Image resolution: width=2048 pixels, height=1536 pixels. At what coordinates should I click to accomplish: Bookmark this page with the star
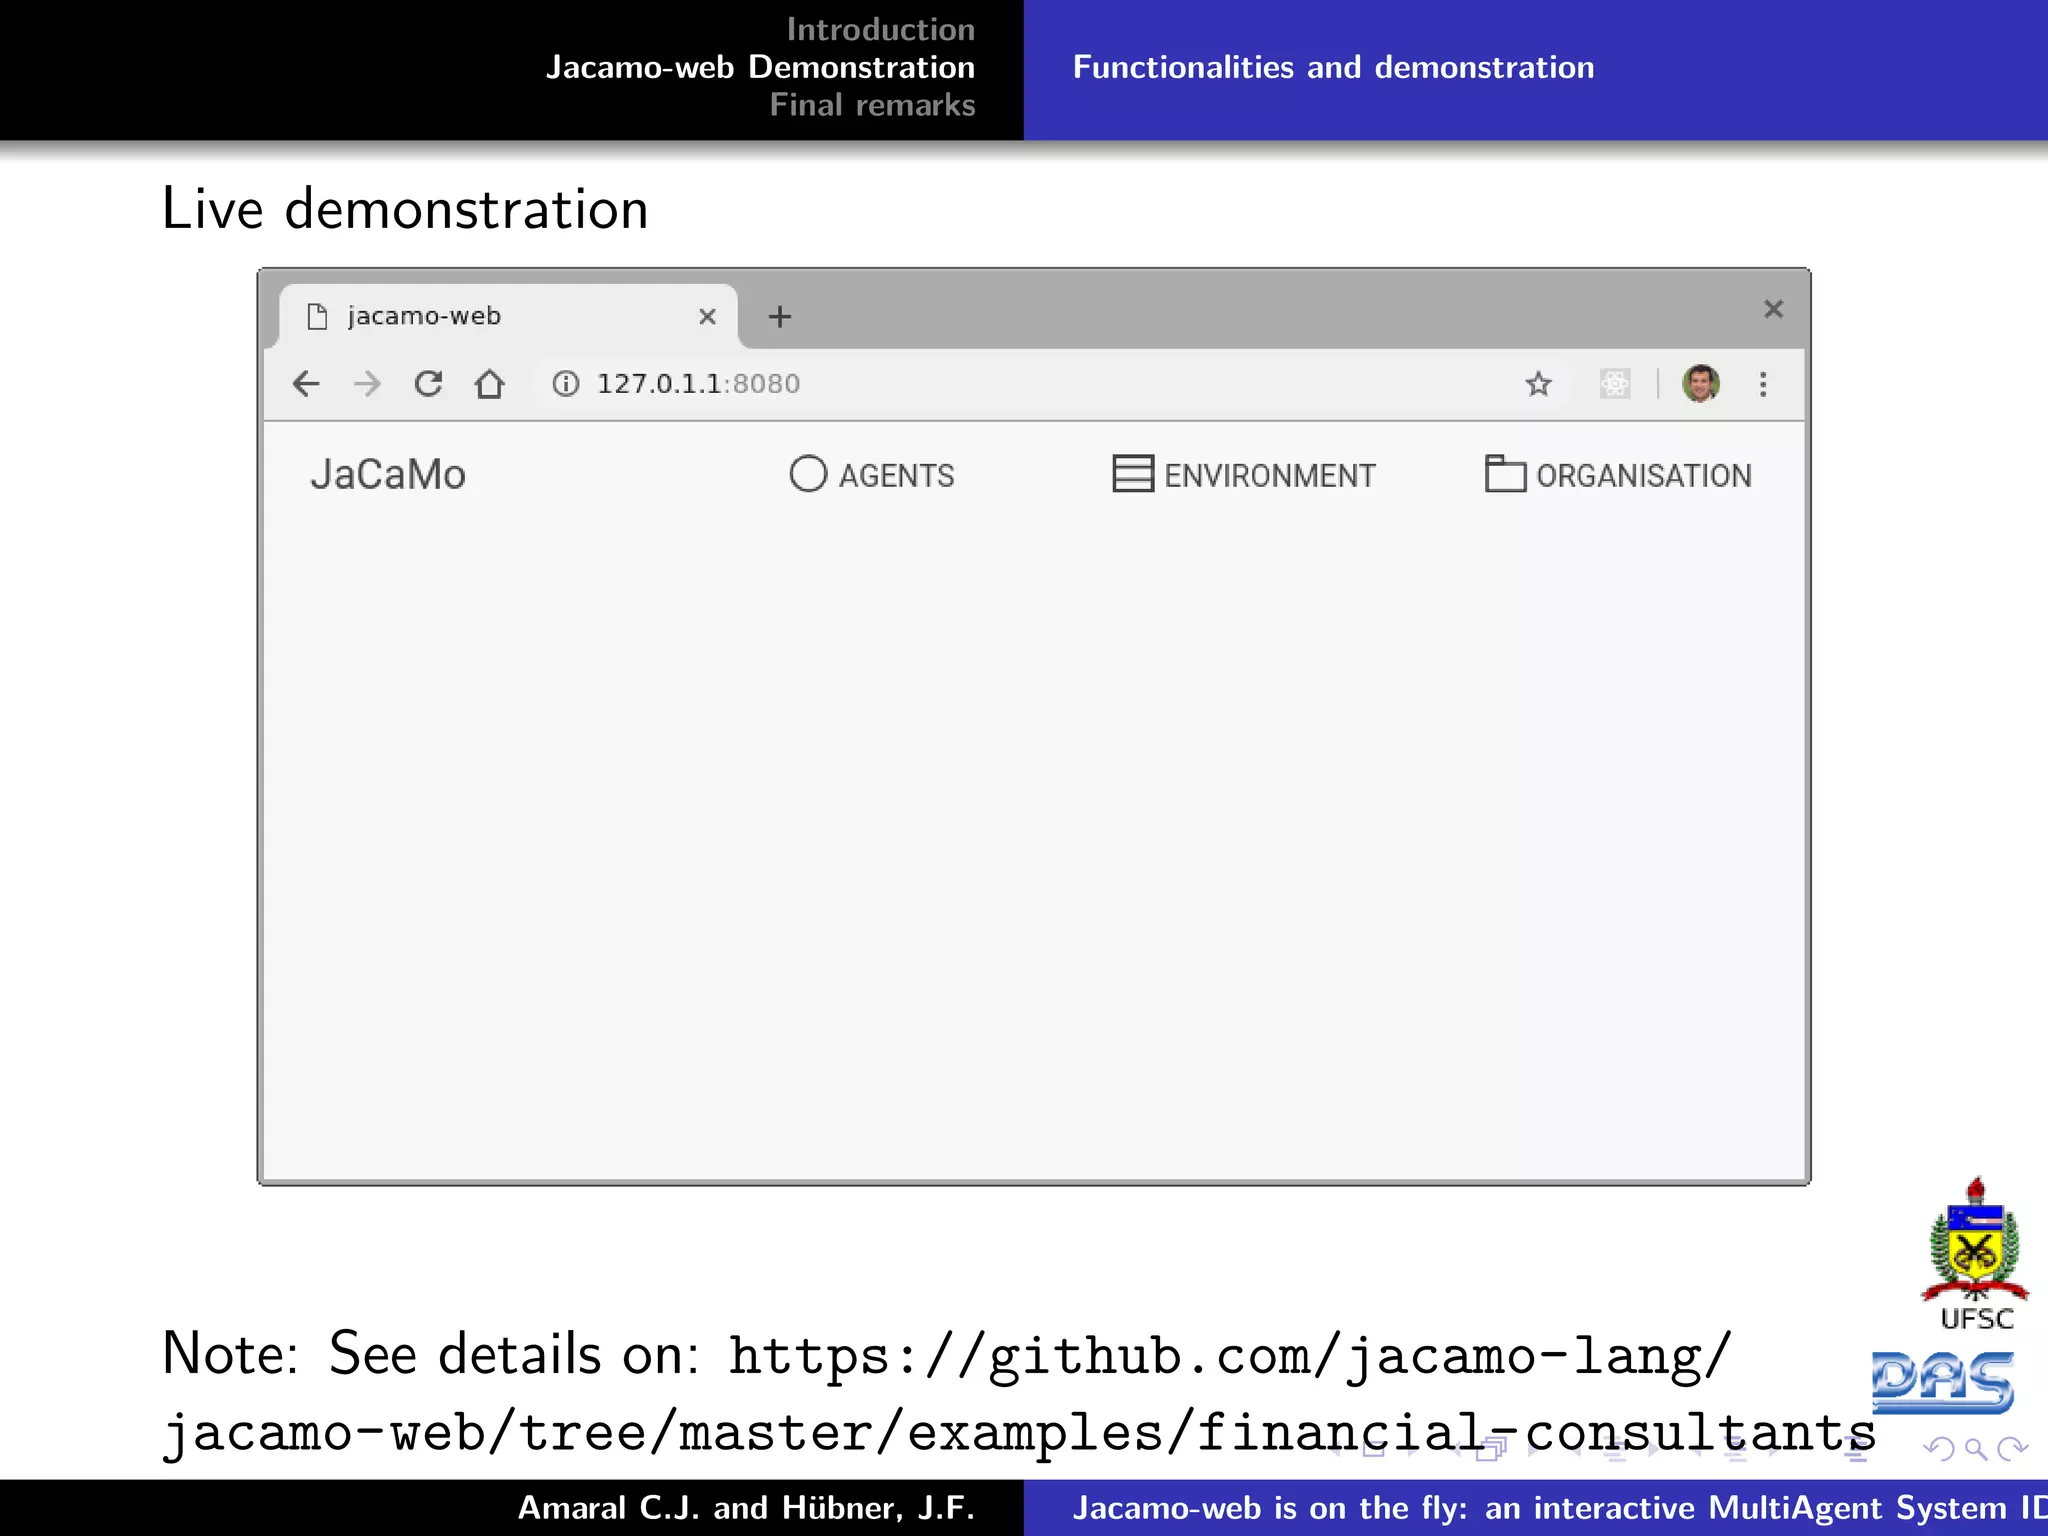[x=1538, y=384]
